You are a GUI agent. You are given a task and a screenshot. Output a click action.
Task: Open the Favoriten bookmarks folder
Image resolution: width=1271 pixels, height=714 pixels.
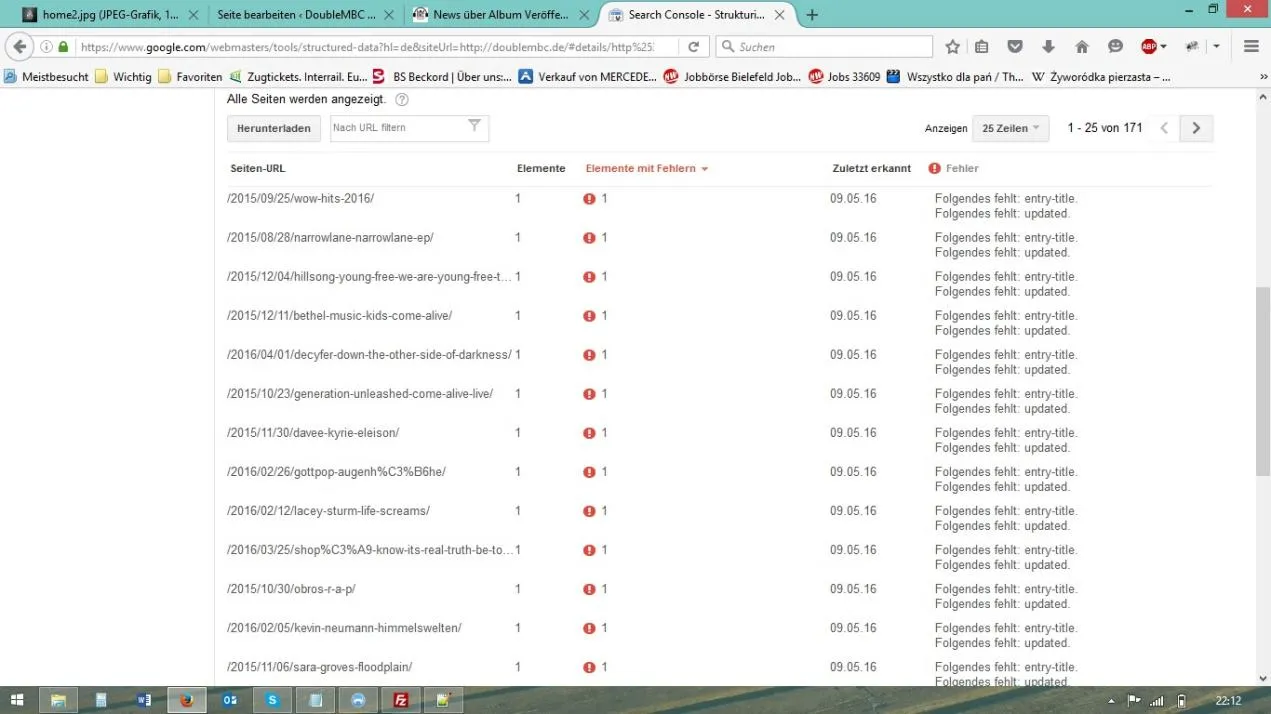(190, 77)
